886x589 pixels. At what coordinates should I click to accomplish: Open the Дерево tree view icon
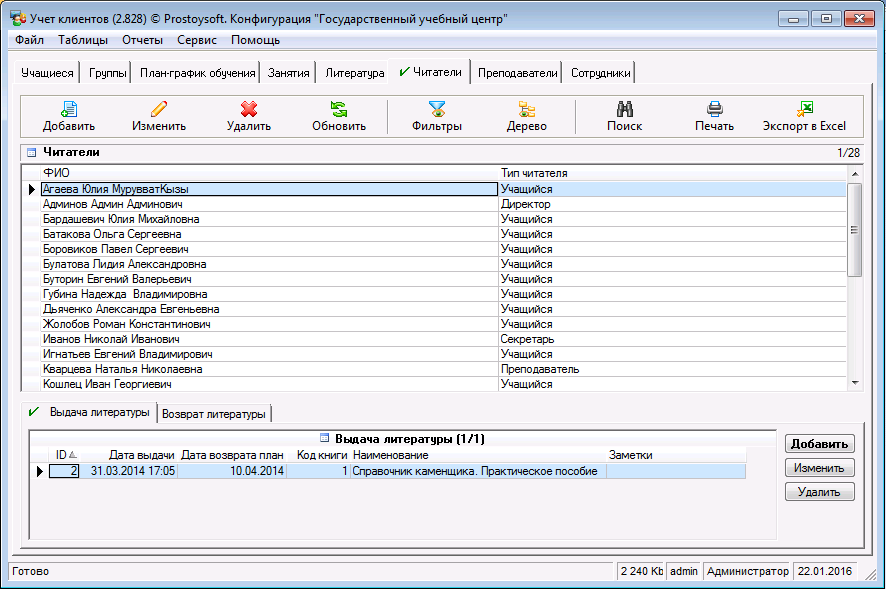[526, 110]
